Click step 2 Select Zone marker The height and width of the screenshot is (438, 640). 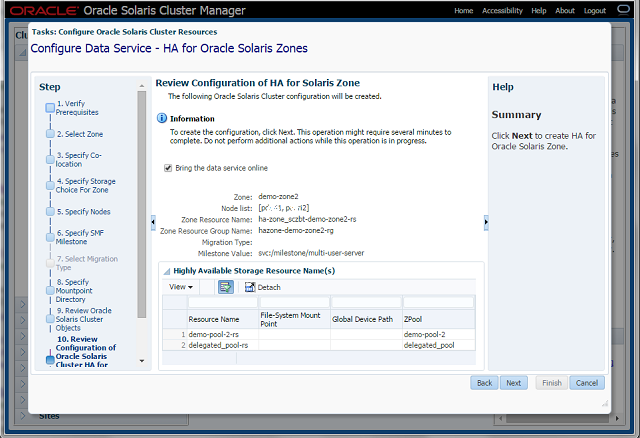(50, 134)
